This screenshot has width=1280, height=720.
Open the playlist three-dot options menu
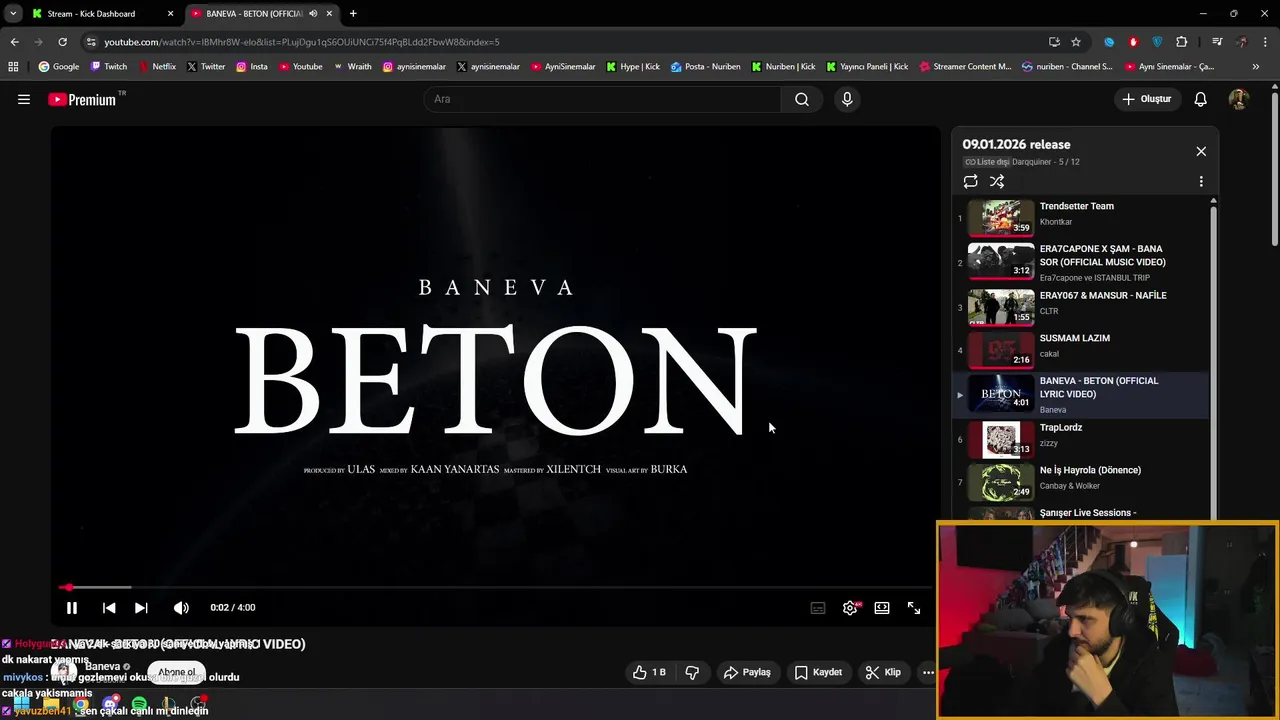[1201, 181]
